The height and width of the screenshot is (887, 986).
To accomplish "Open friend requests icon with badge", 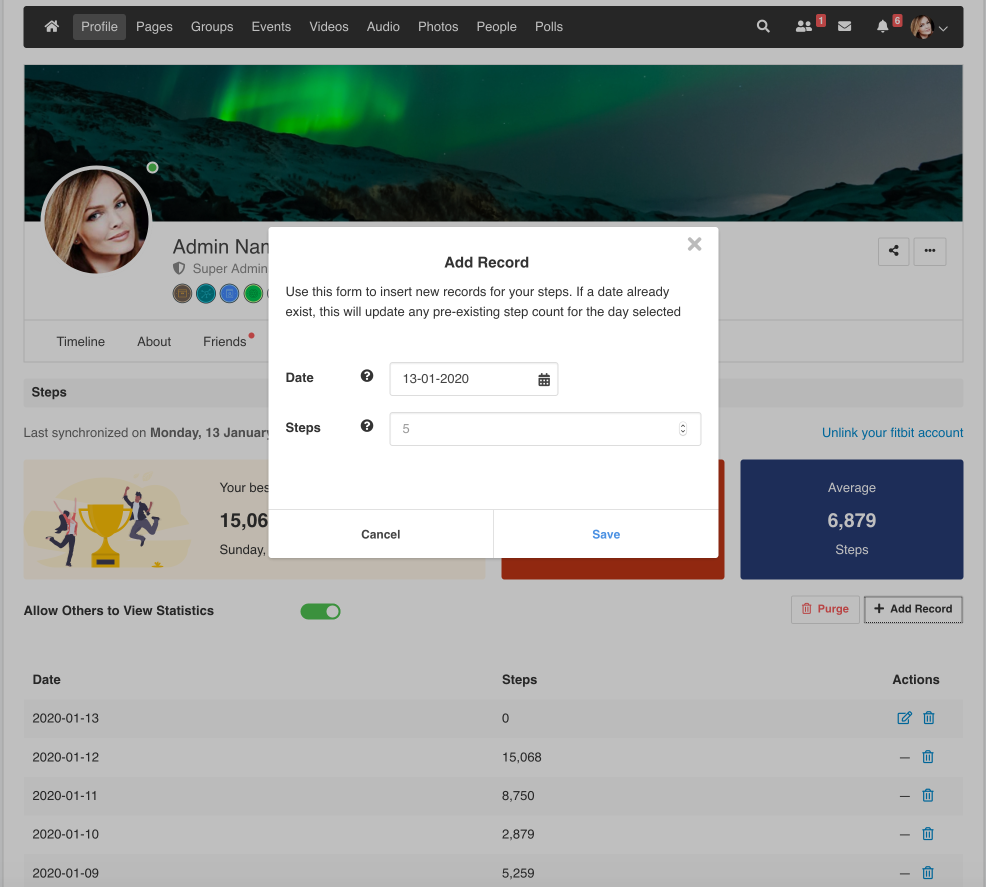I will [x=804, y=27].
